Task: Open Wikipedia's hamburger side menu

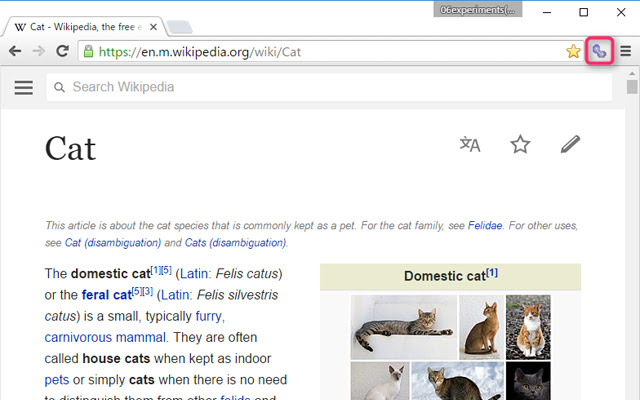Action: pos(24,87)
